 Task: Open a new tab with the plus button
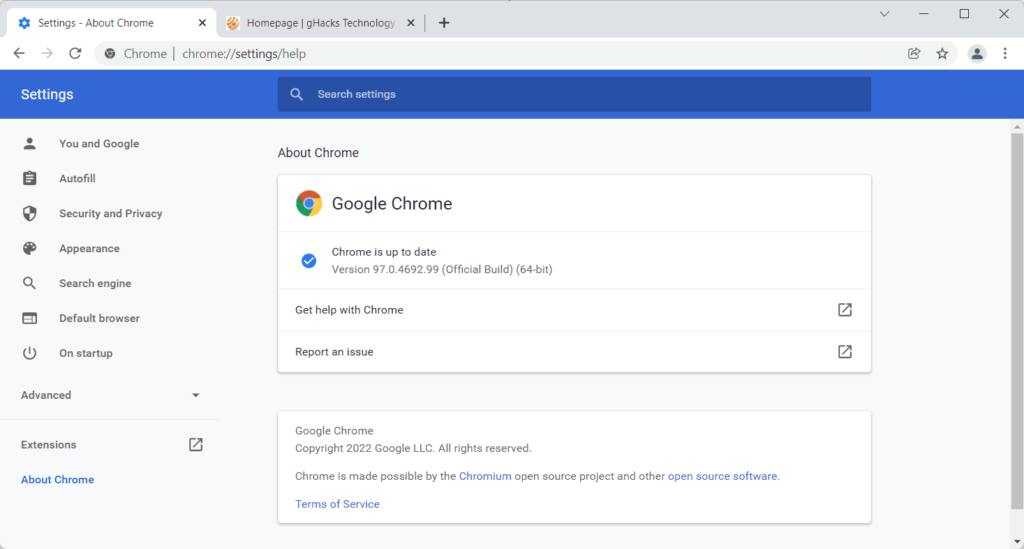tap(444, 23)
